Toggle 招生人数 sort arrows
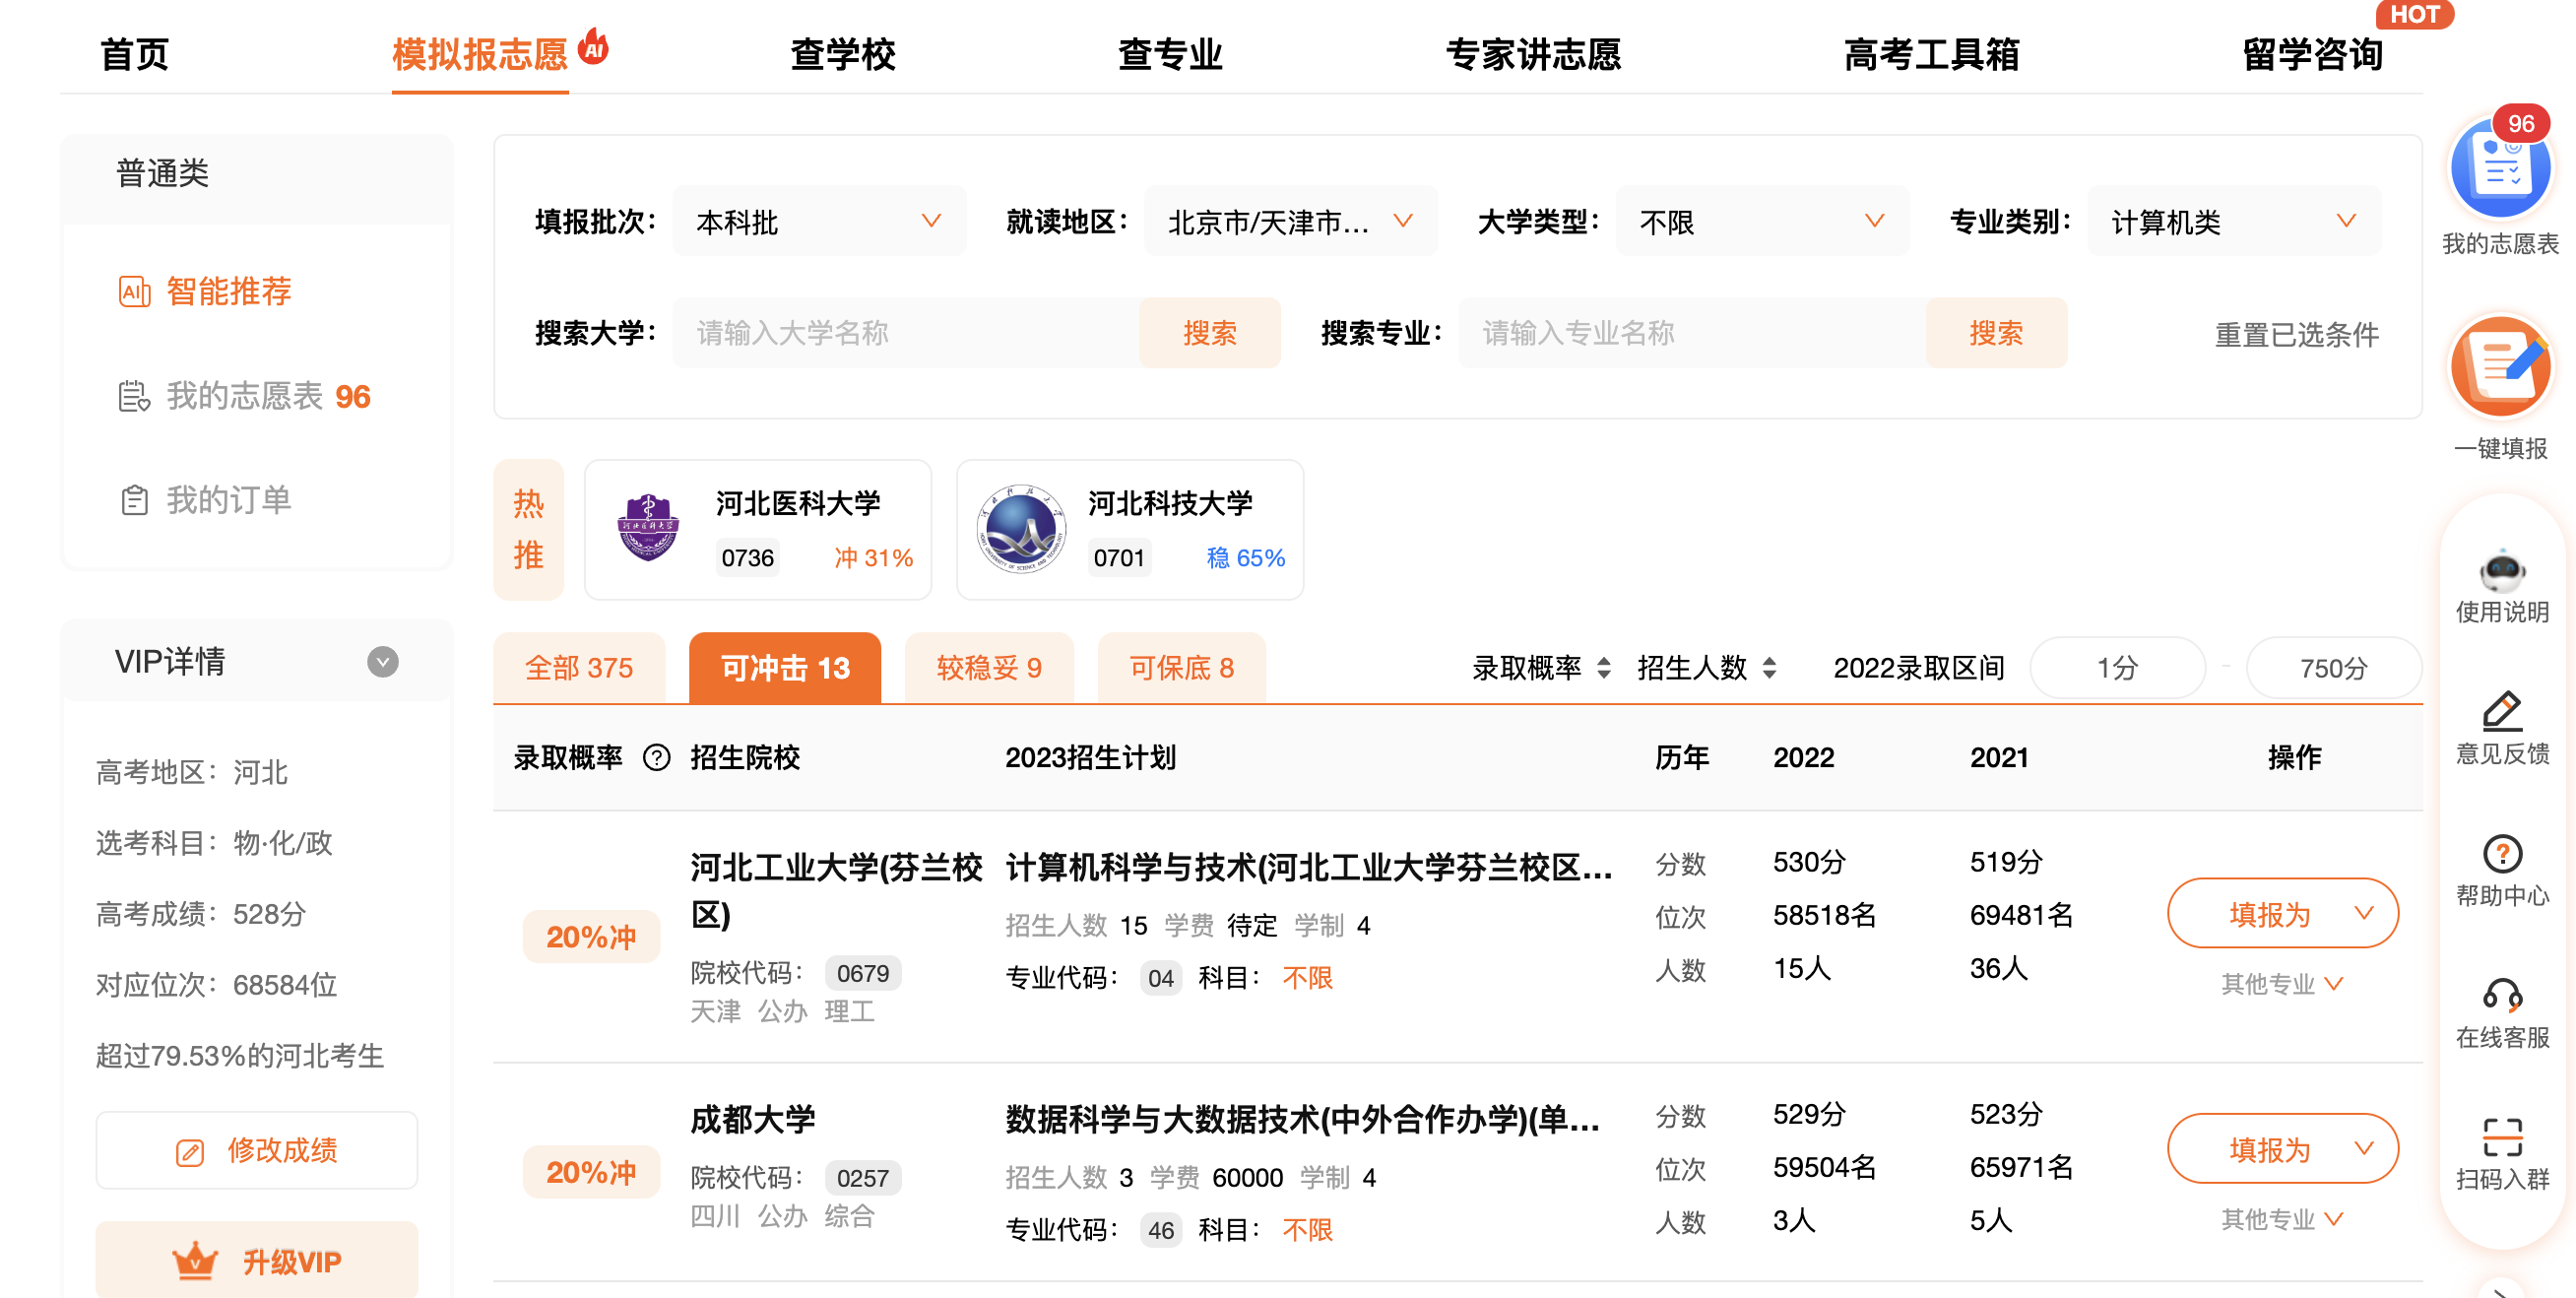This screenshot has width=2576, height=1298. 1768,668
